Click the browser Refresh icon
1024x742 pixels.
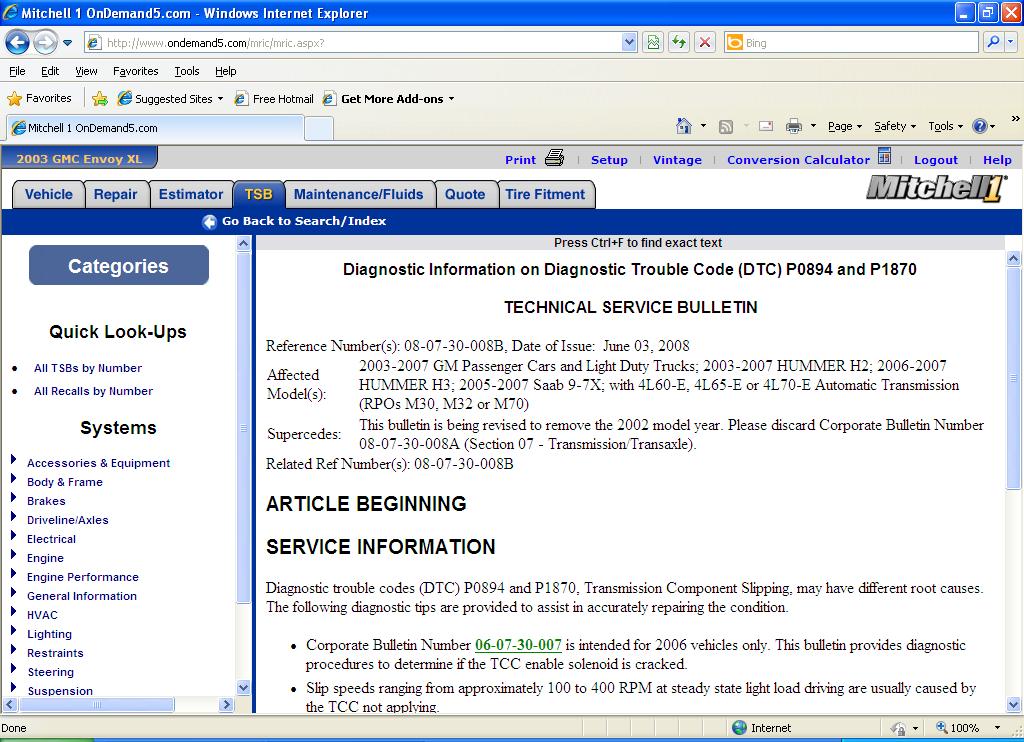pos(679,43)
